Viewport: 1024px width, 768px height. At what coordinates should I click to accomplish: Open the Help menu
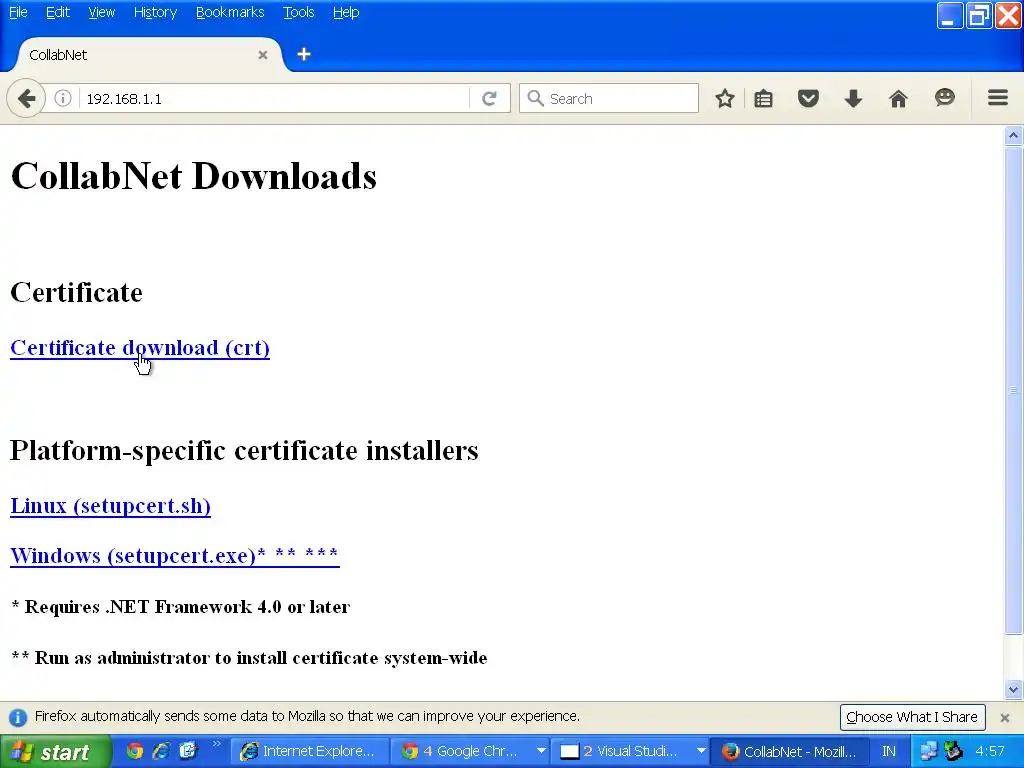[x=346, y=12]
